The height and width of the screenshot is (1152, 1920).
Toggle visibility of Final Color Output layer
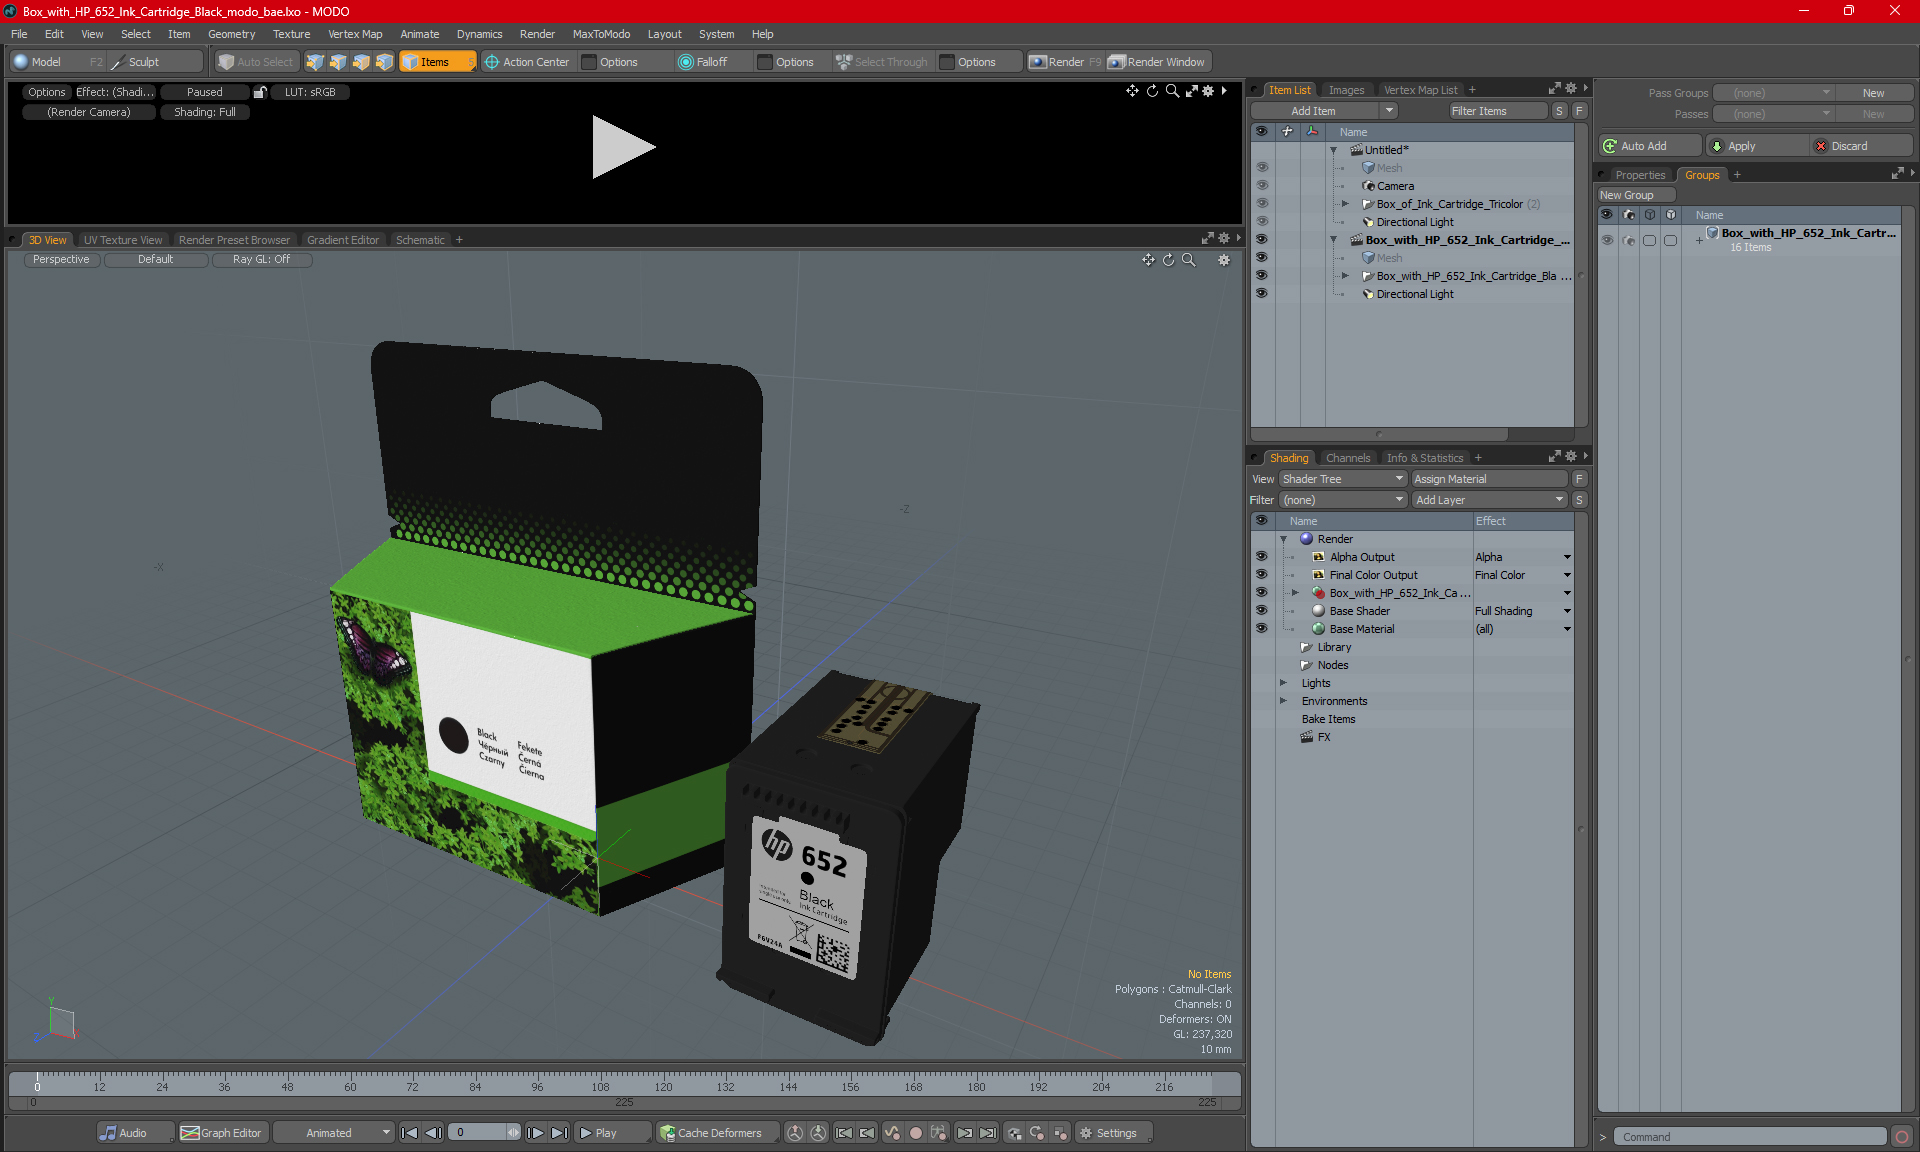pos(1262,575)
